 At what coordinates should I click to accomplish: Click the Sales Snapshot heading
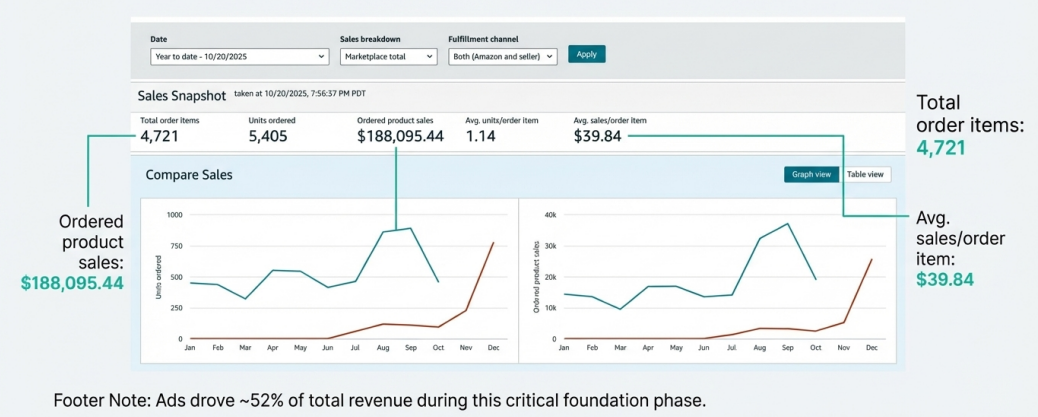181,96
